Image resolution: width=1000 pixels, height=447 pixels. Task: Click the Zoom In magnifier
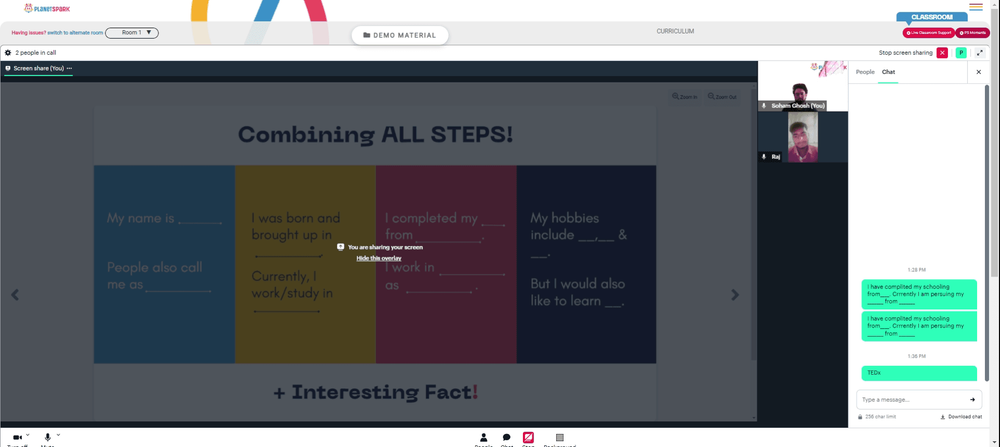pyautogui.click(x=684, y=97)
